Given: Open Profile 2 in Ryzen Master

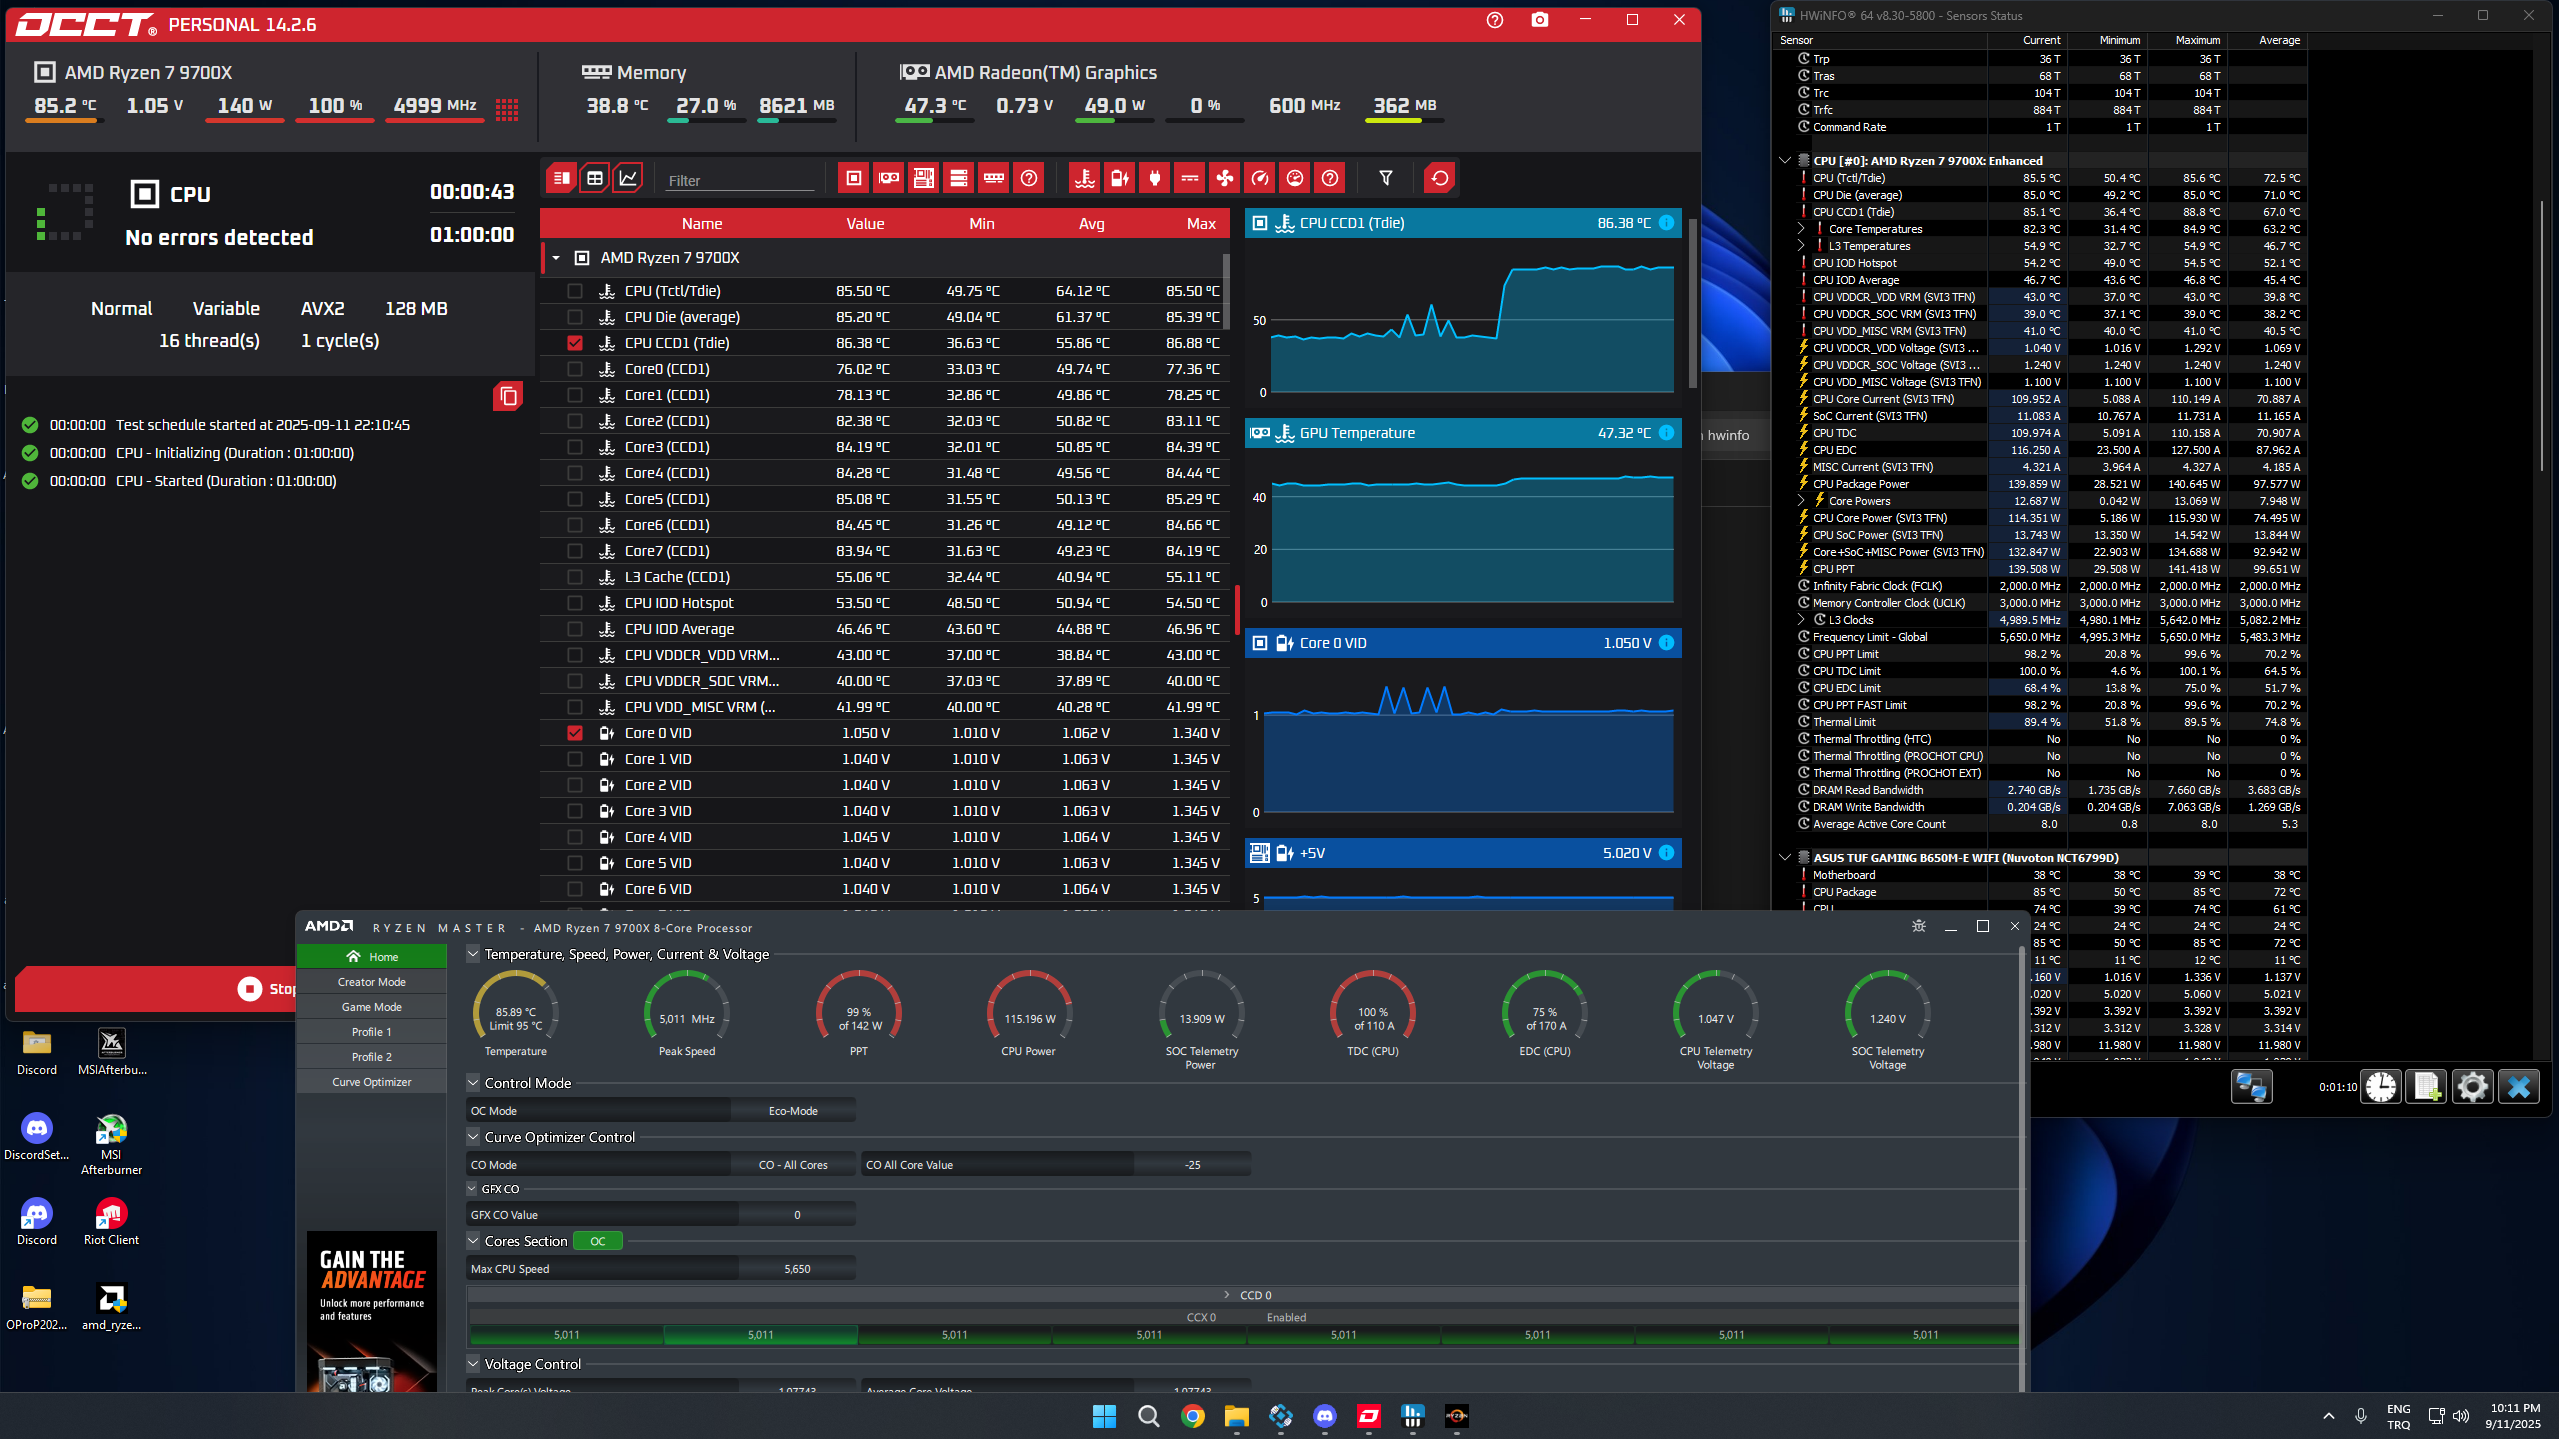Looking at the screenshot, I should [372, 1057].
